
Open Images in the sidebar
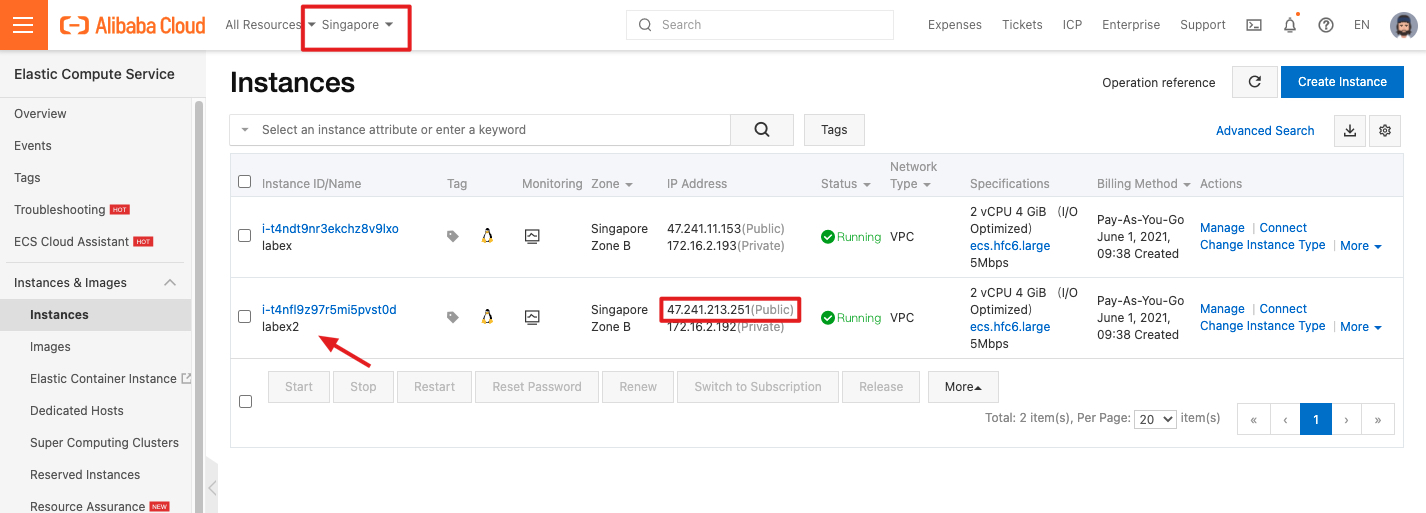click(50, 347)
